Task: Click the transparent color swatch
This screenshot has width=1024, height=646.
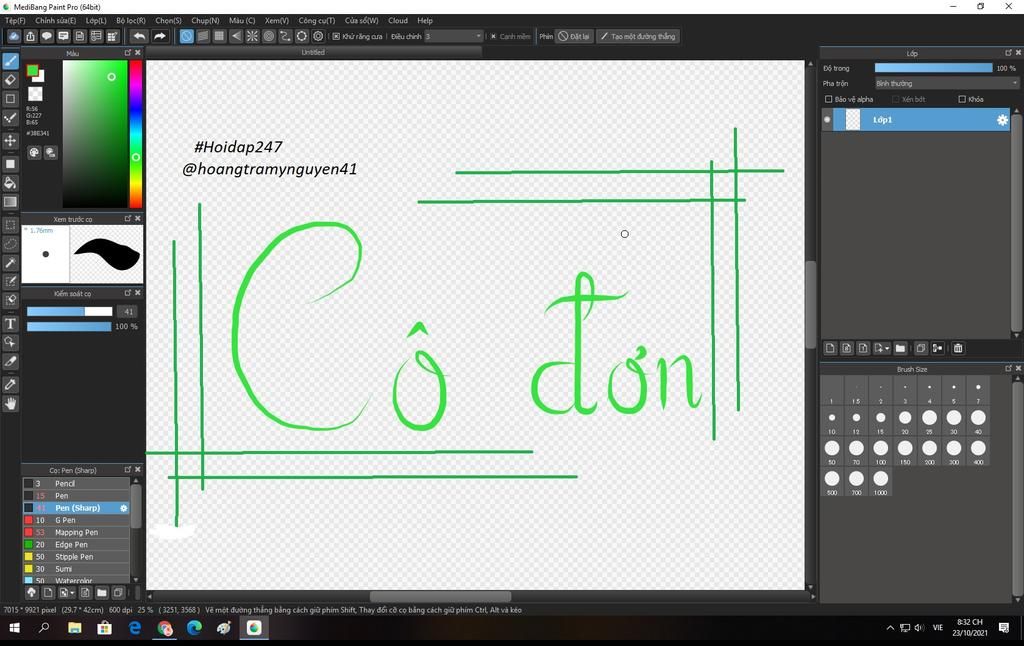Action: (35, 94)
